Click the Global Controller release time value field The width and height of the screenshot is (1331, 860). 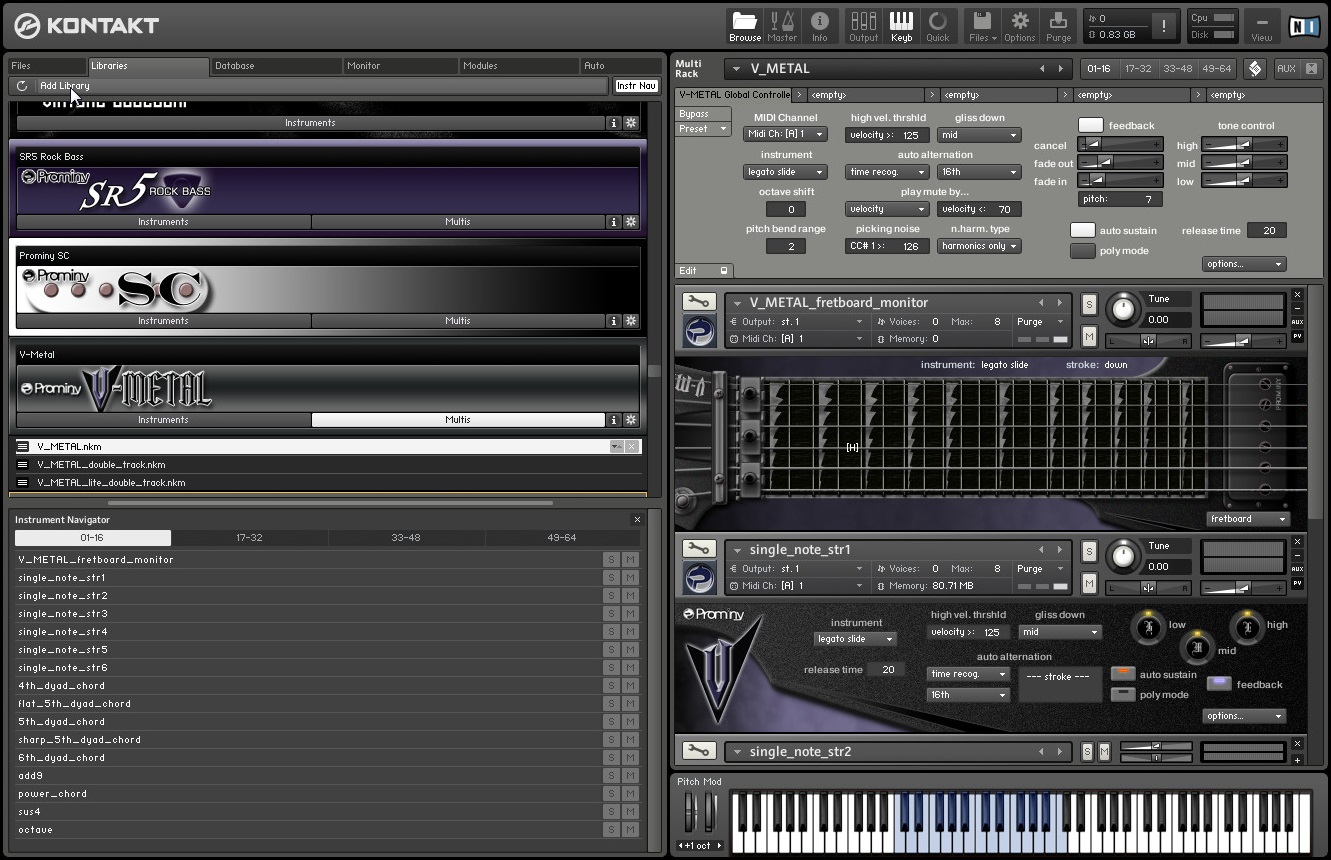point(1267,231)
